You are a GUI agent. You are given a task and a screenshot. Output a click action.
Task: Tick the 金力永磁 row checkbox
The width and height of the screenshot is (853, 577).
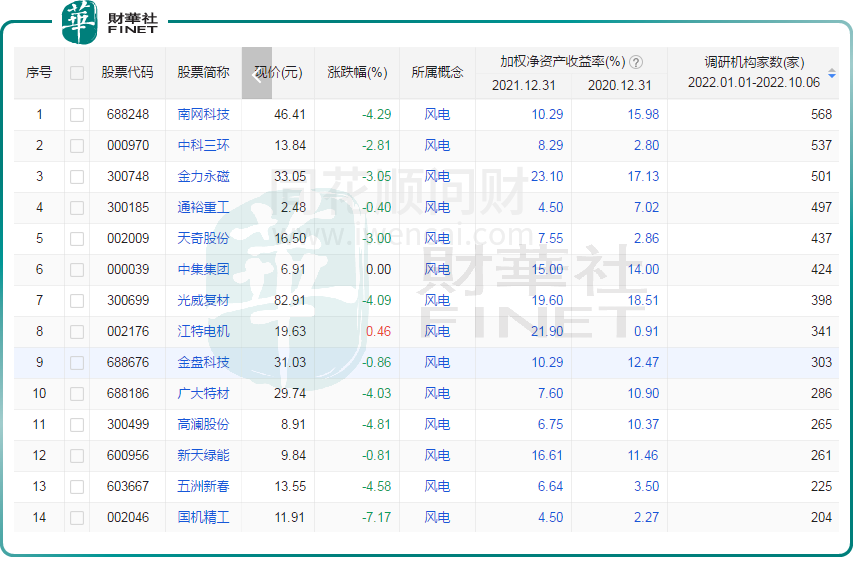coord(77,177)
